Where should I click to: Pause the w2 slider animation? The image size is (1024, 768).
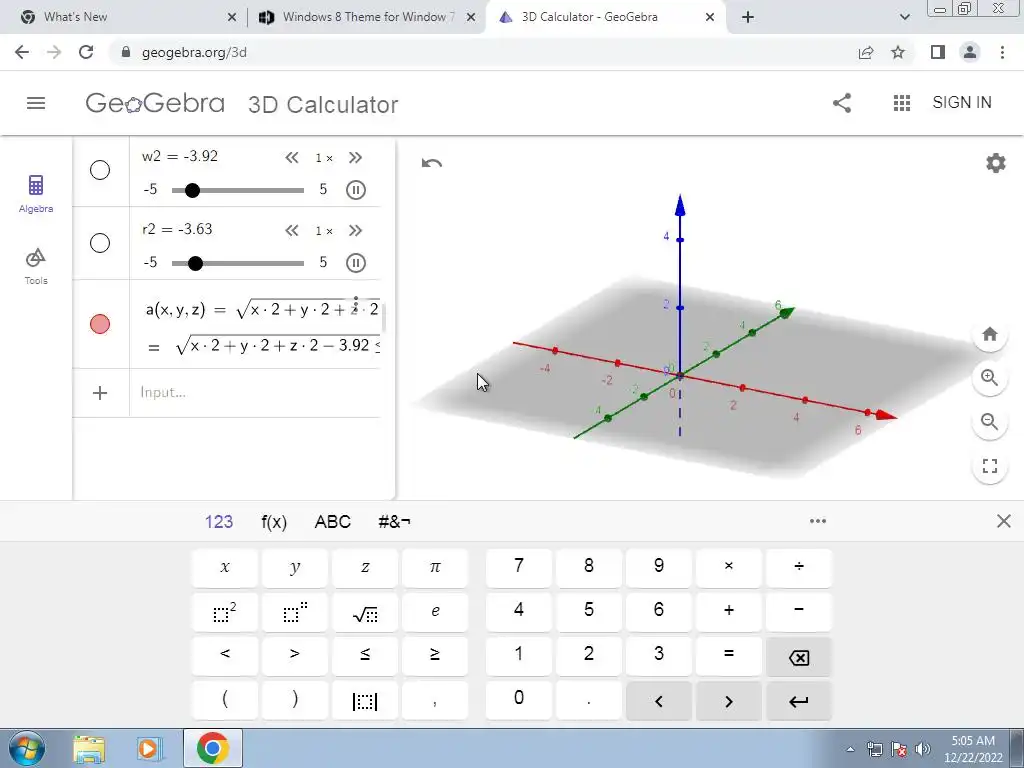355,190
